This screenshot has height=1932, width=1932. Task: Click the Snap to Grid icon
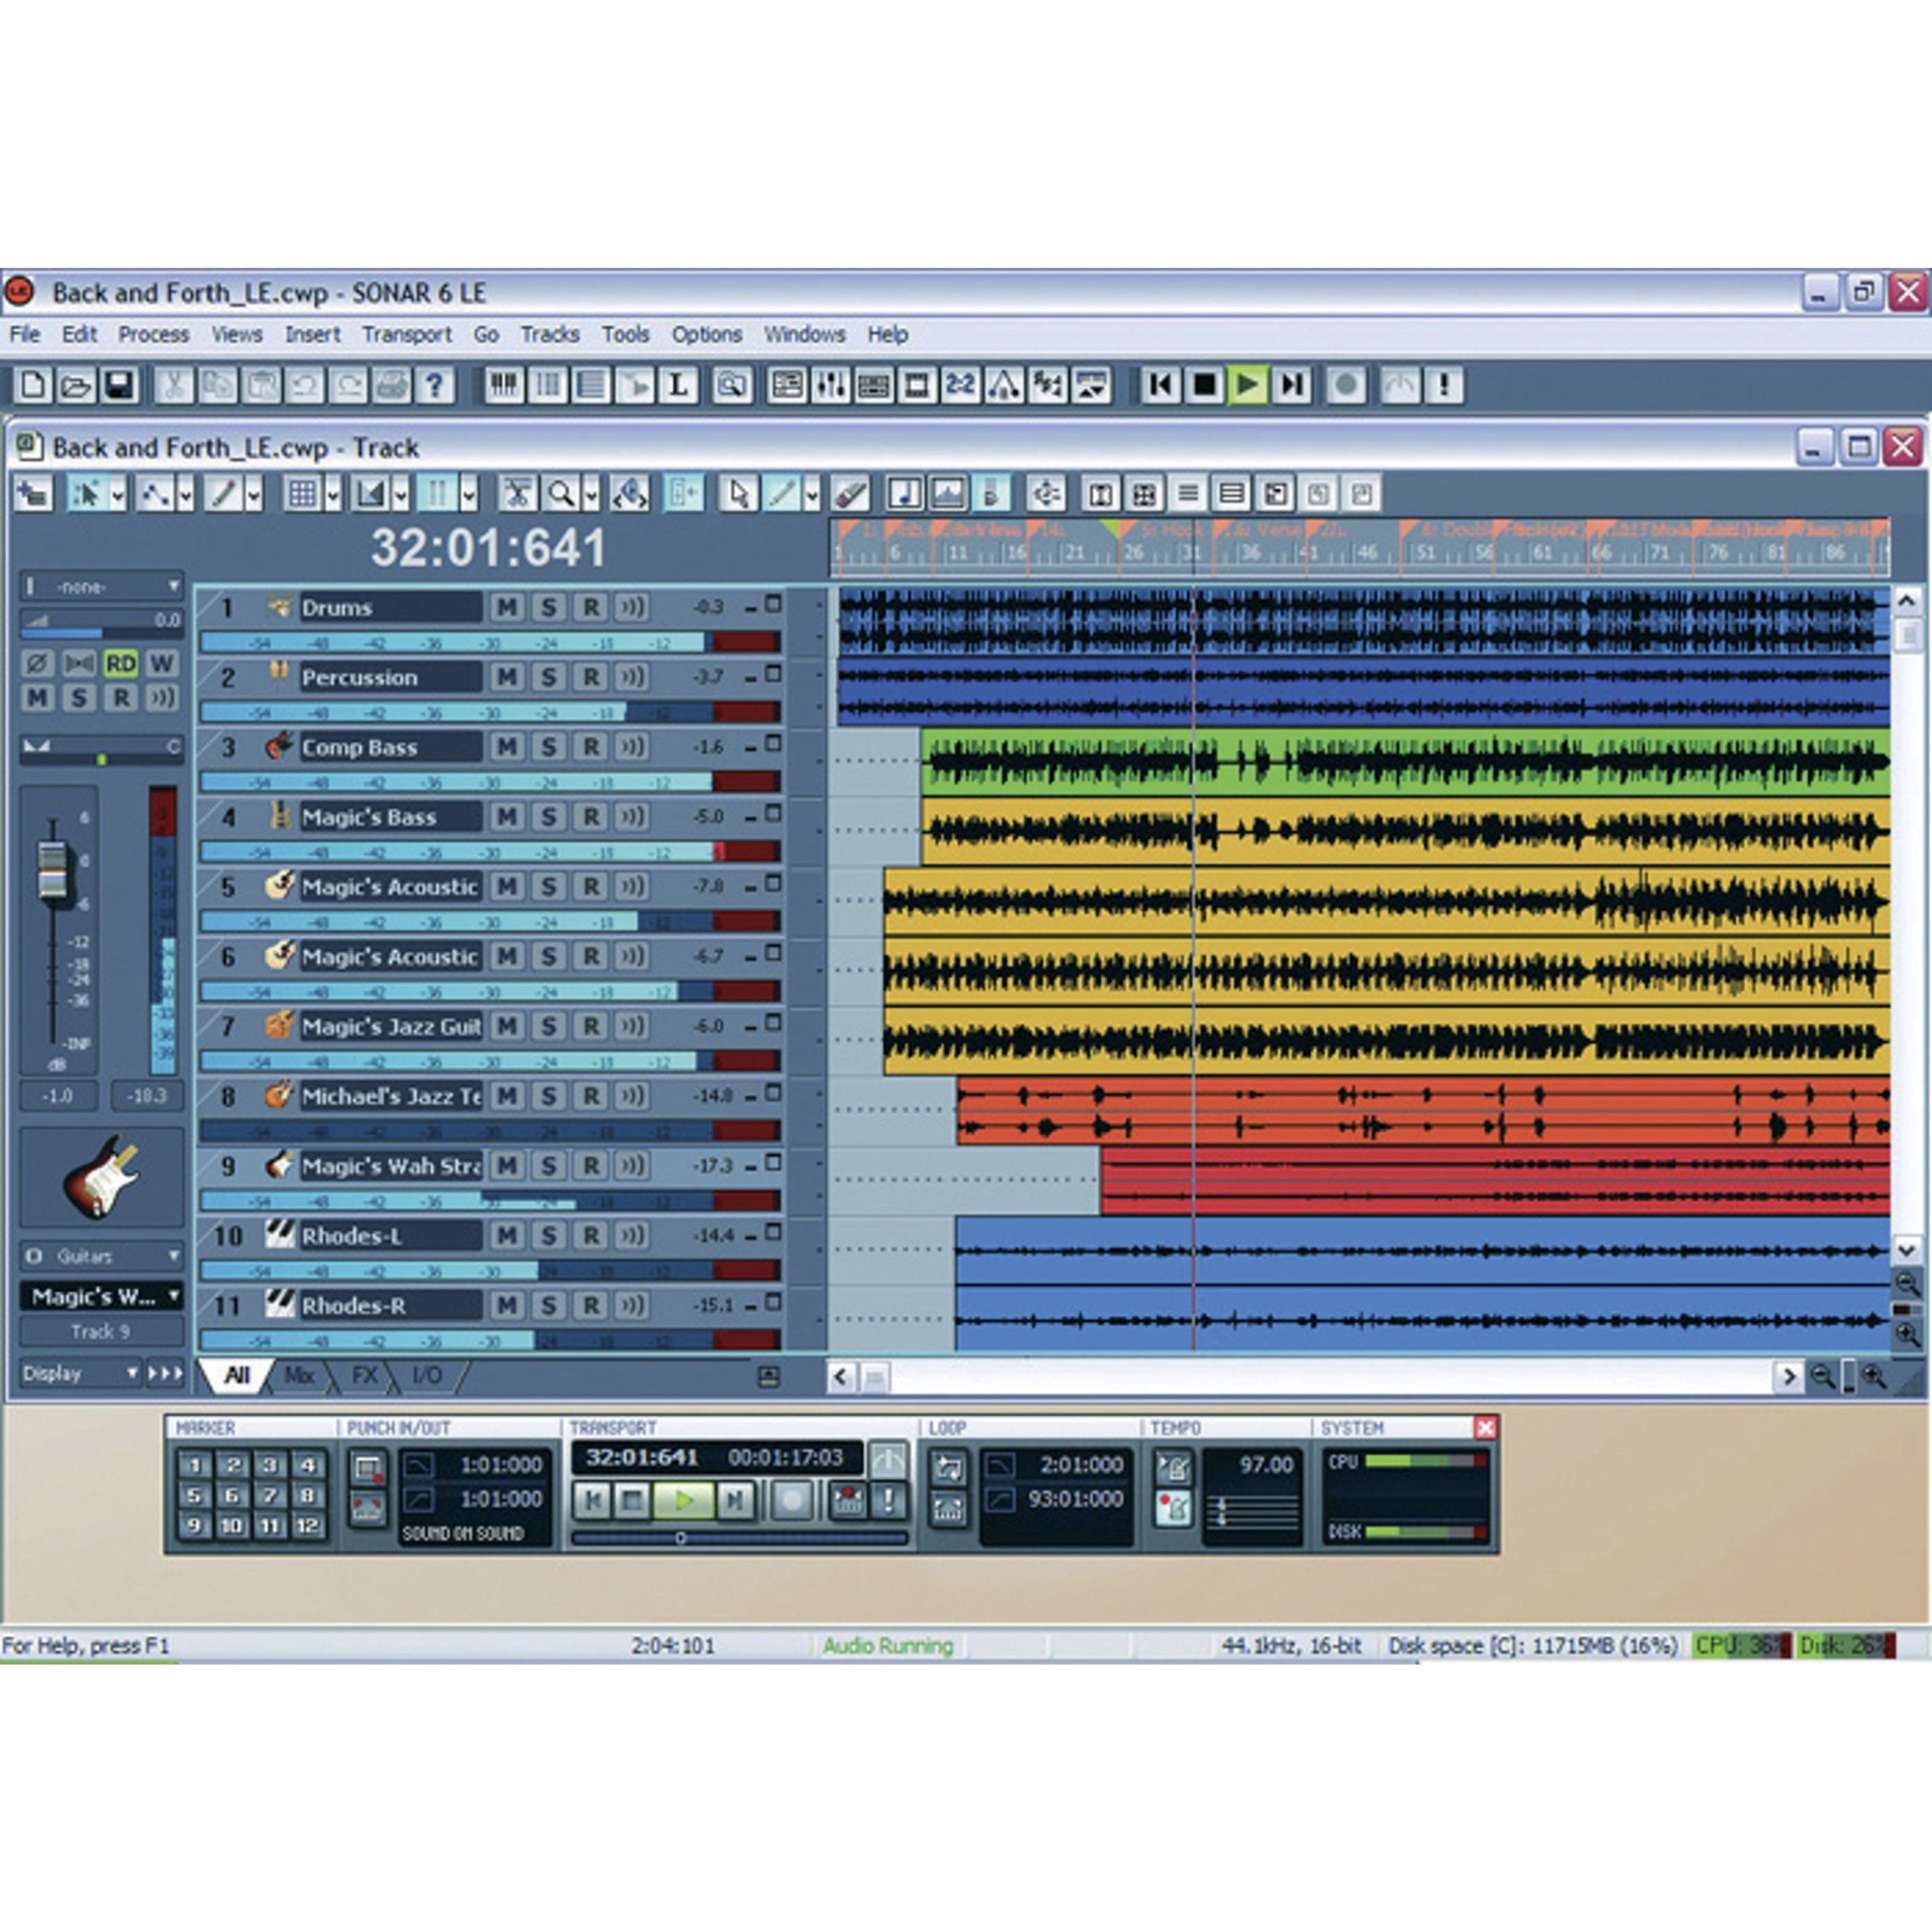coord(303,493)
